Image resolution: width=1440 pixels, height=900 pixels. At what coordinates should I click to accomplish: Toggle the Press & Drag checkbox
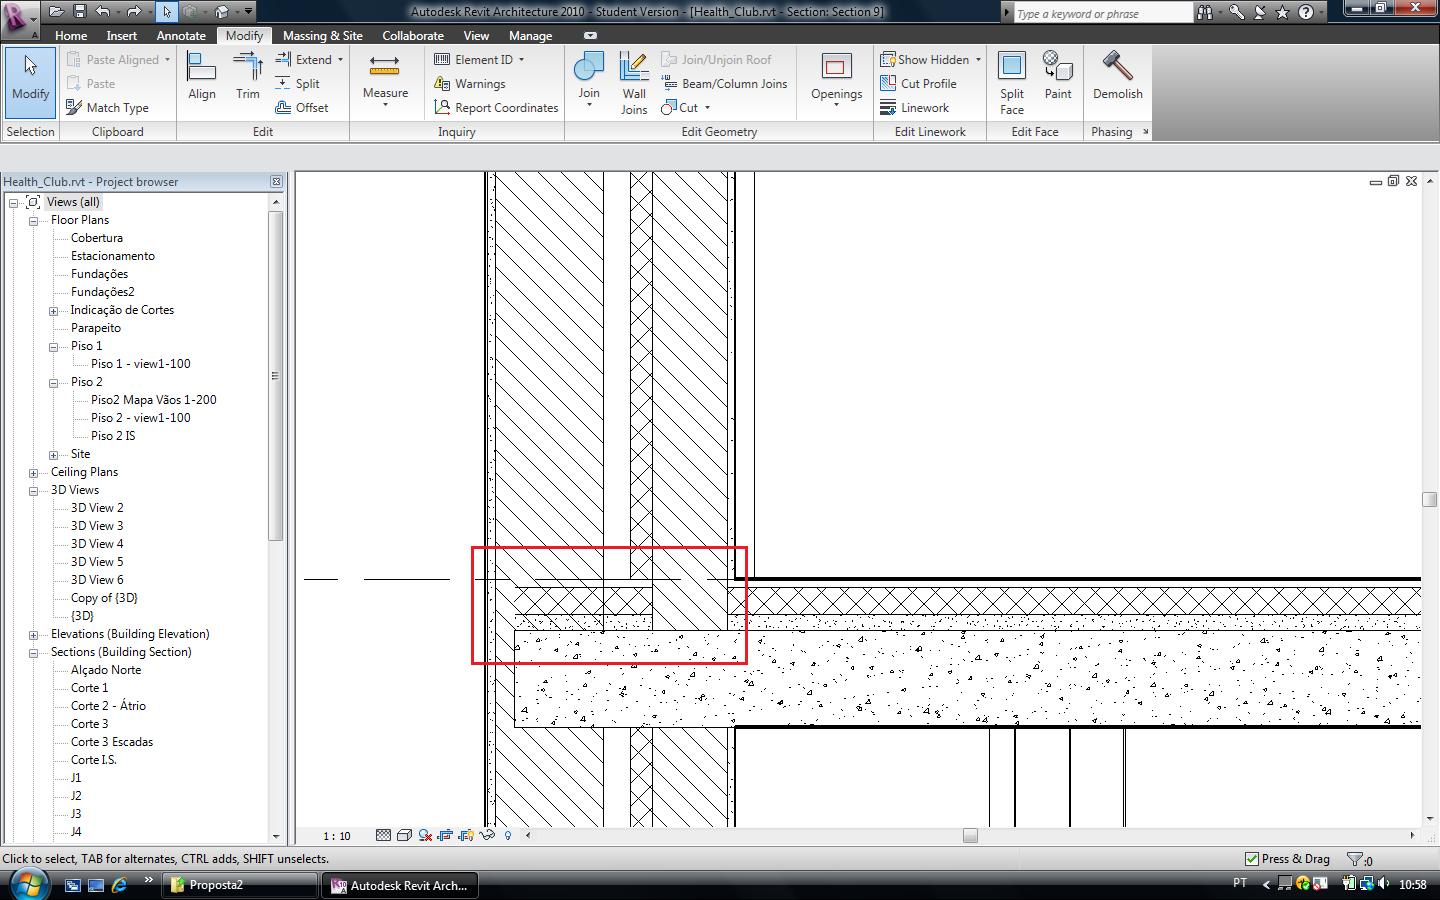click(x=1251, y=859)
